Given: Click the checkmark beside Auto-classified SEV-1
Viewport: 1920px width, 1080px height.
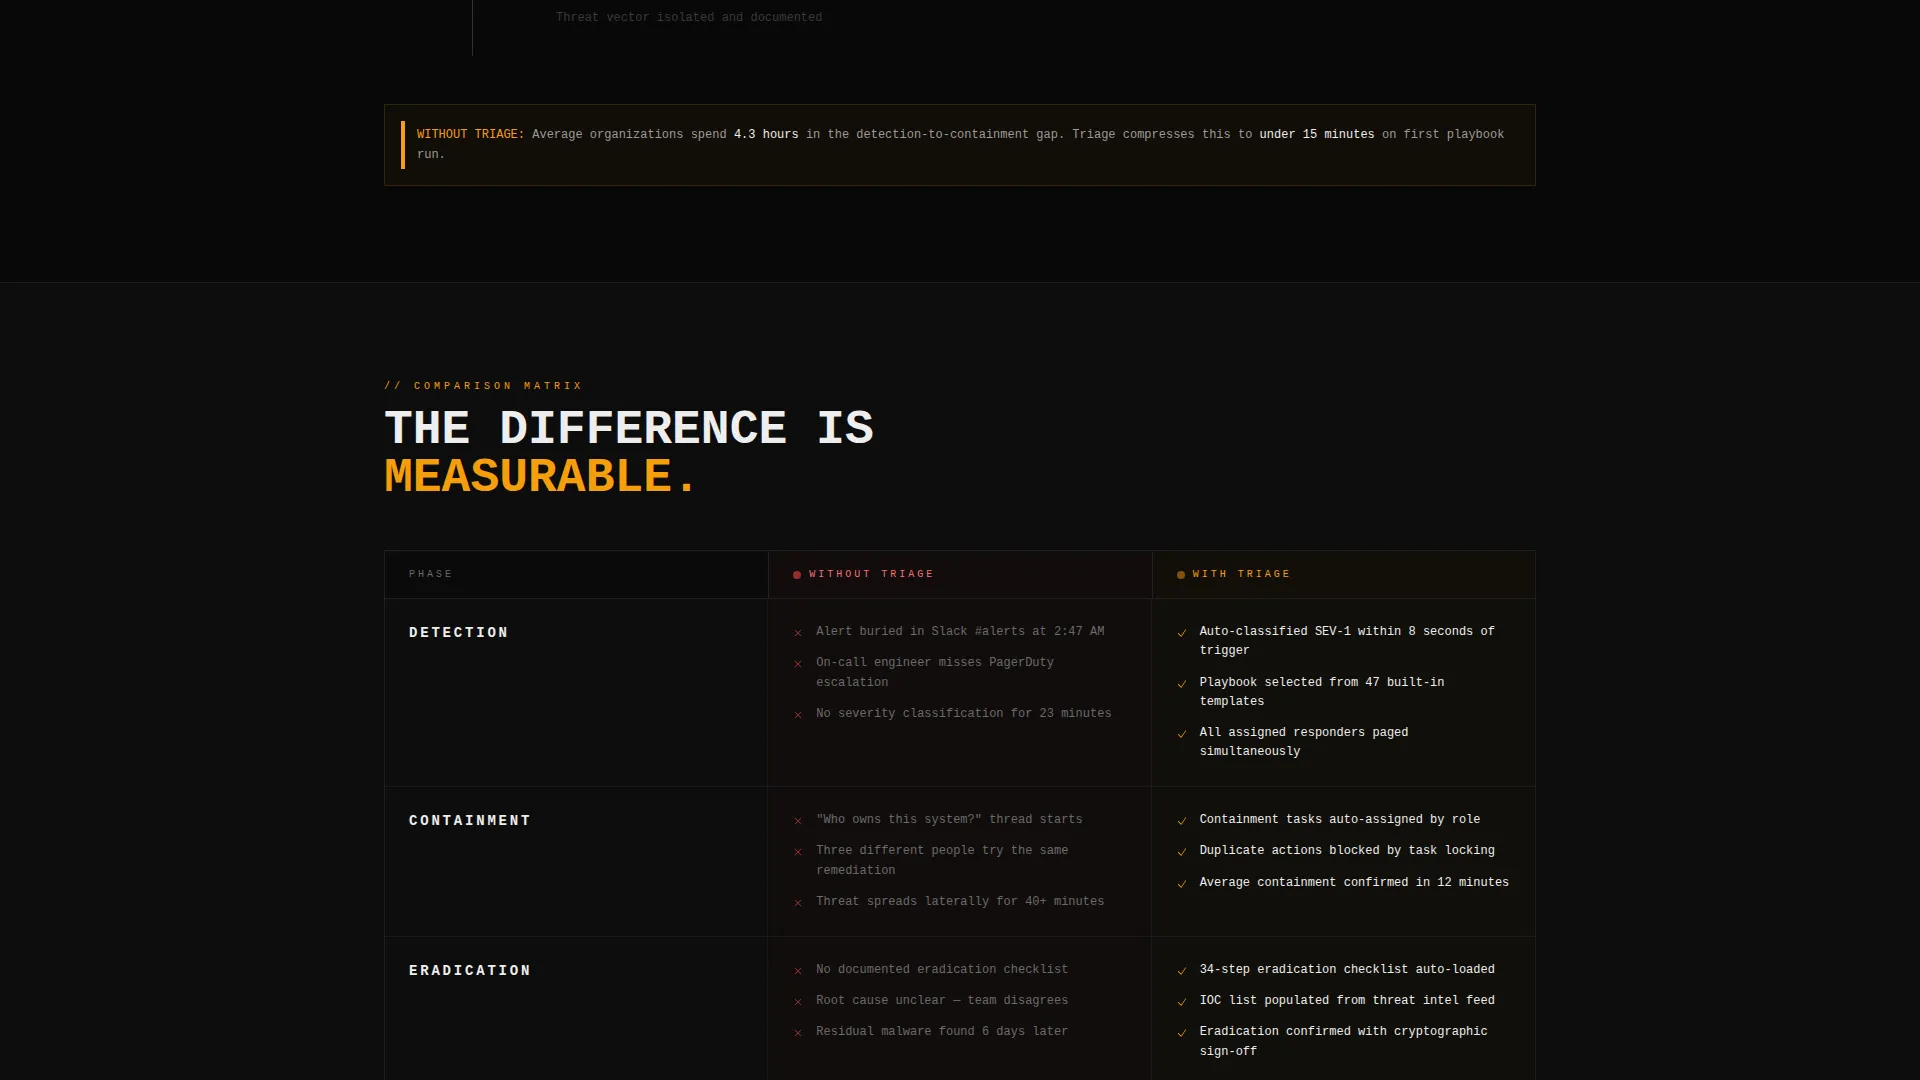Looking at the screenshot, I should (x=1182, y=633).
